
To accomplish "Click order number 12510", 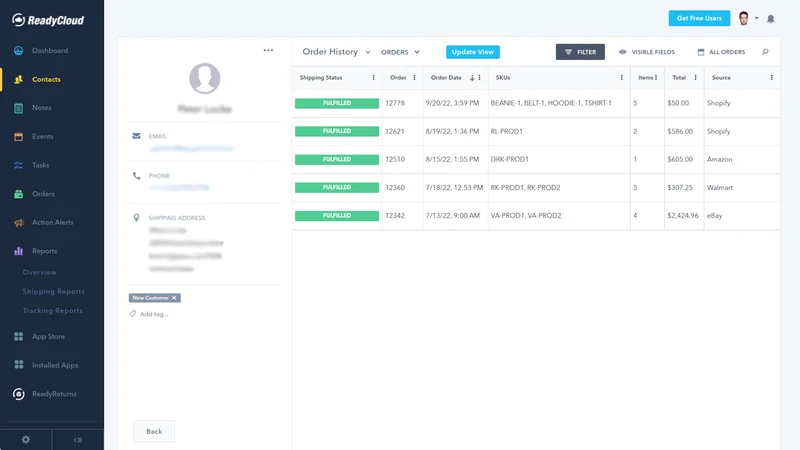I will (395, 159).
